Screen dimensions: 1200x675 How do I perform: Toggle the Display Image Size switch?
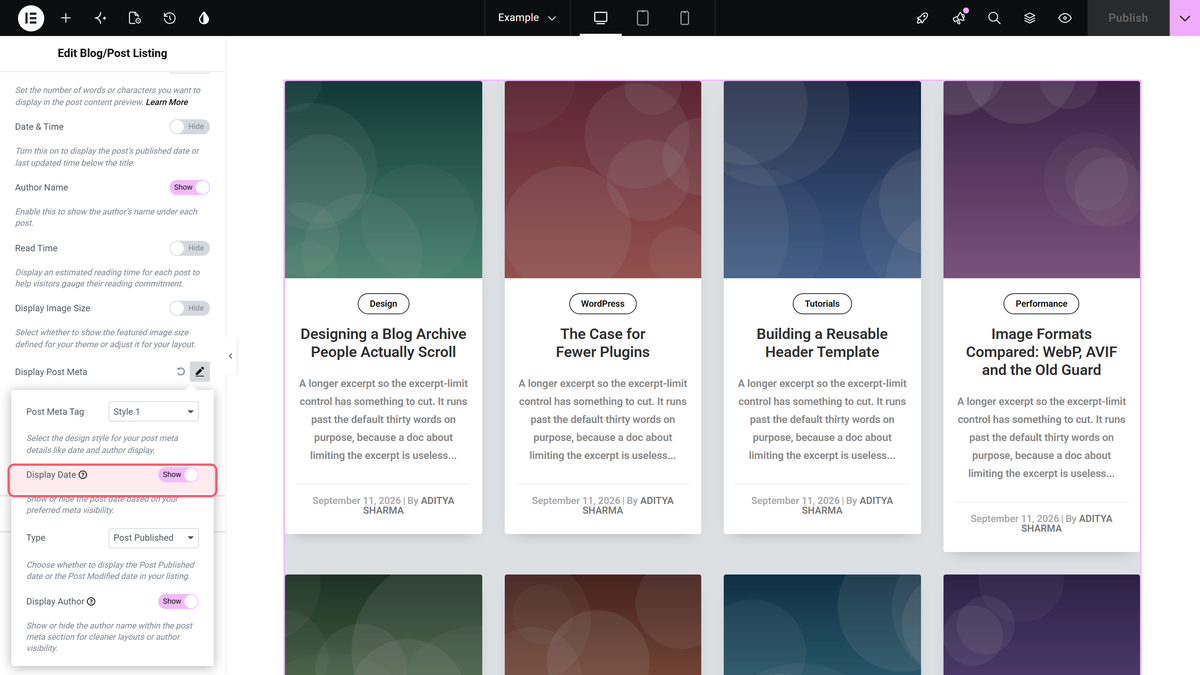[x=189, y=308]
